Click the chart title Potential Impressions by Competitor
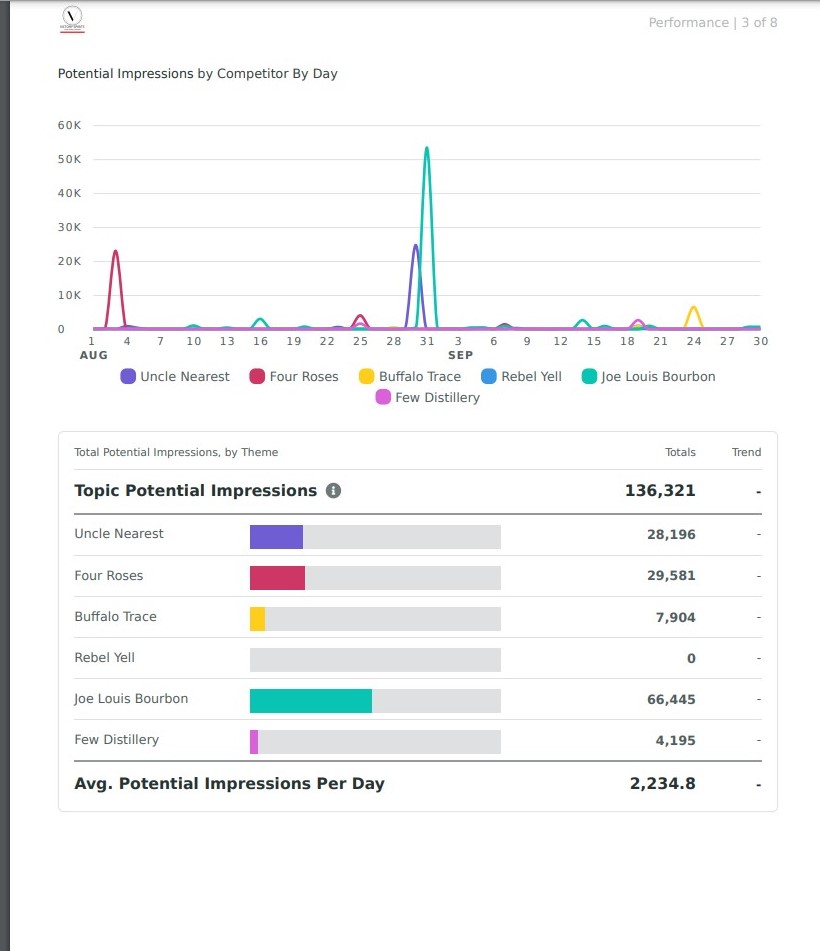820x951 pixels. [x=197, y=74]
